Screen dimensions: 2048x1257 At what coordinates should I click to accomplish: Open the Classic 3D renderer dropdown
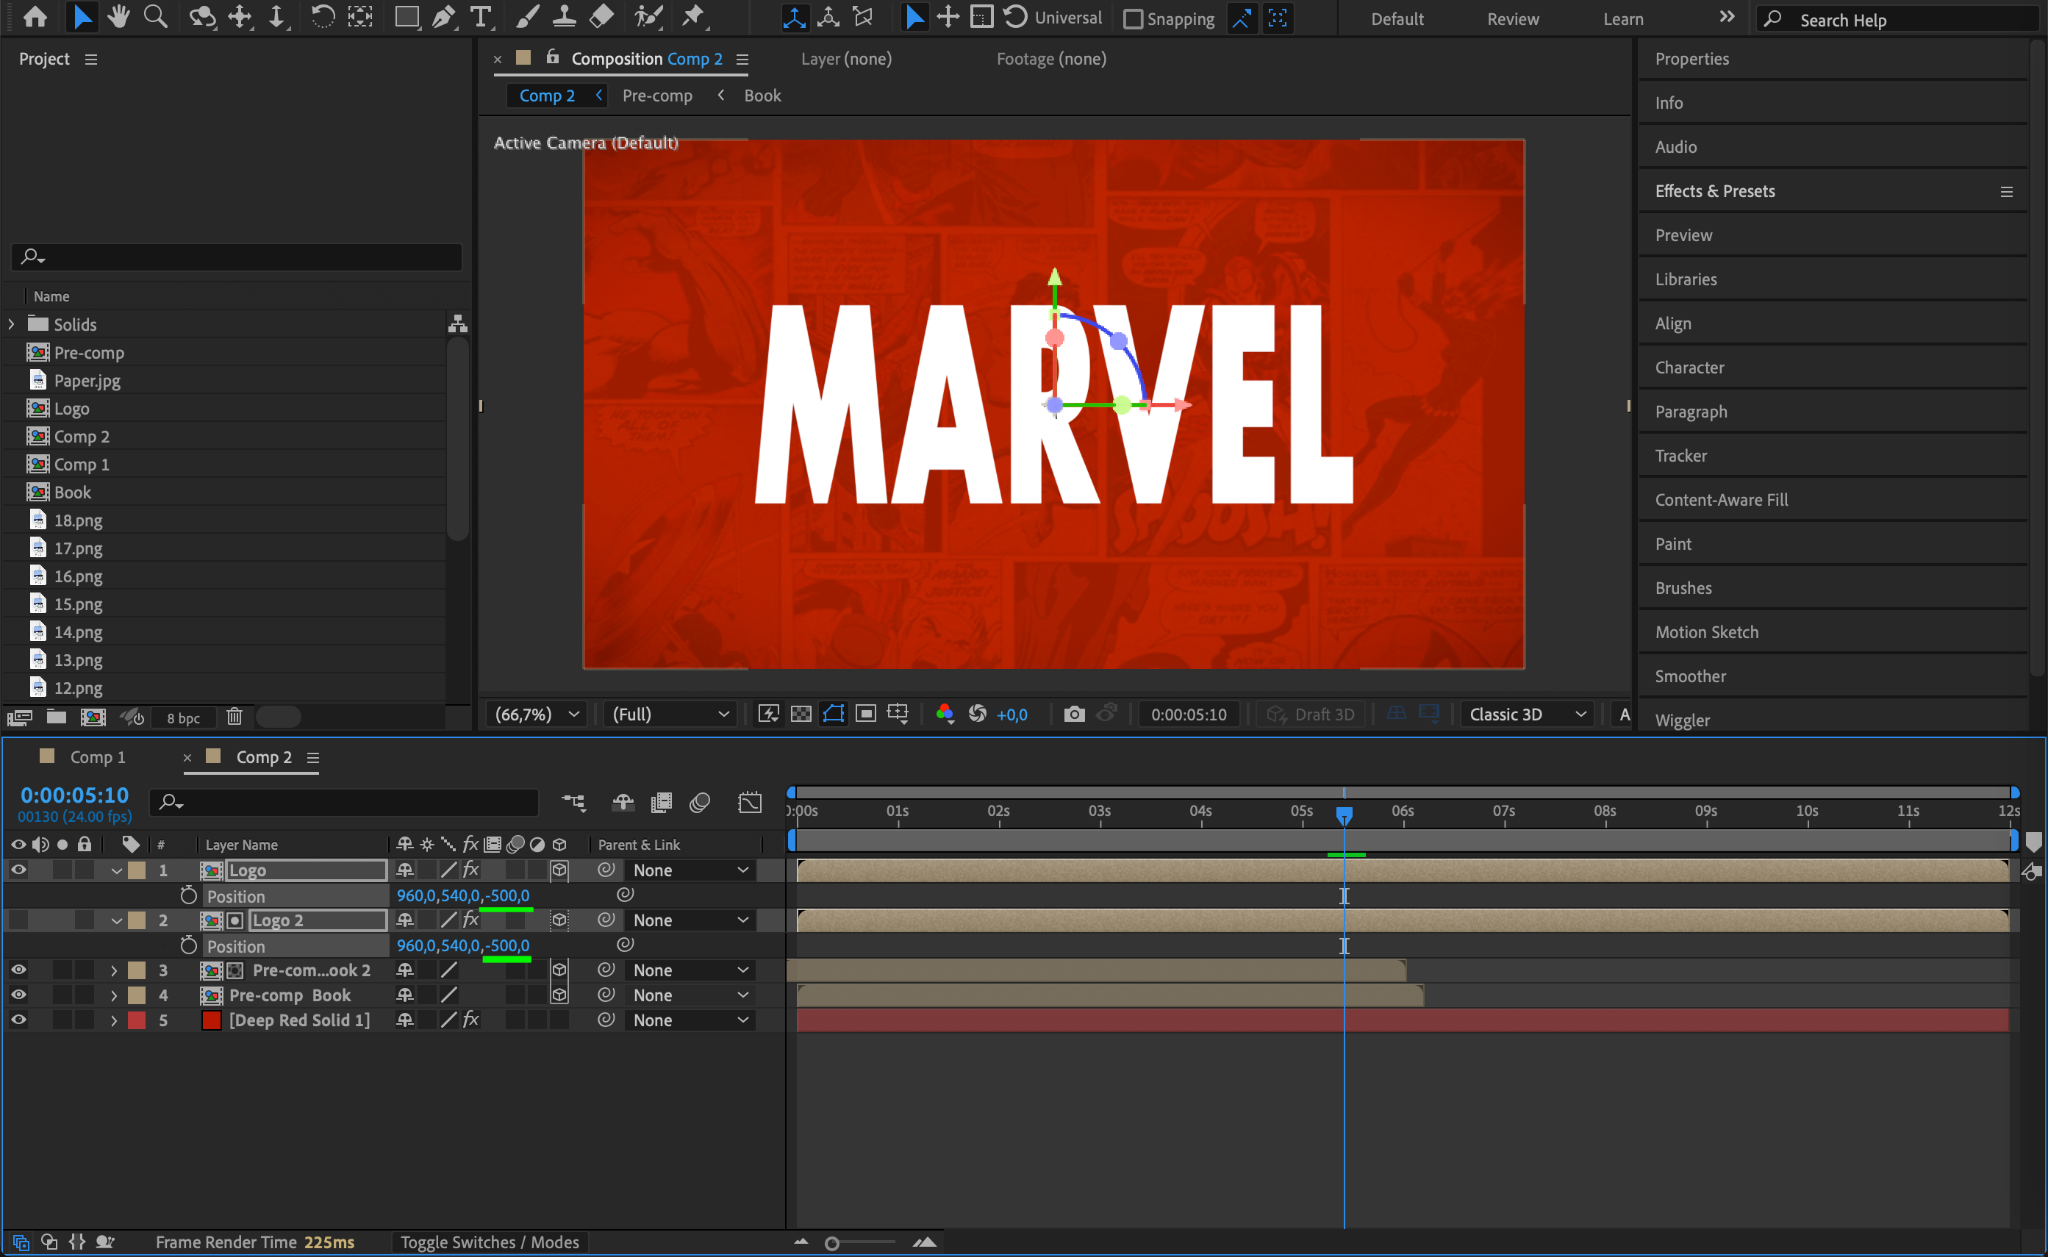[x=1526, y=714]
